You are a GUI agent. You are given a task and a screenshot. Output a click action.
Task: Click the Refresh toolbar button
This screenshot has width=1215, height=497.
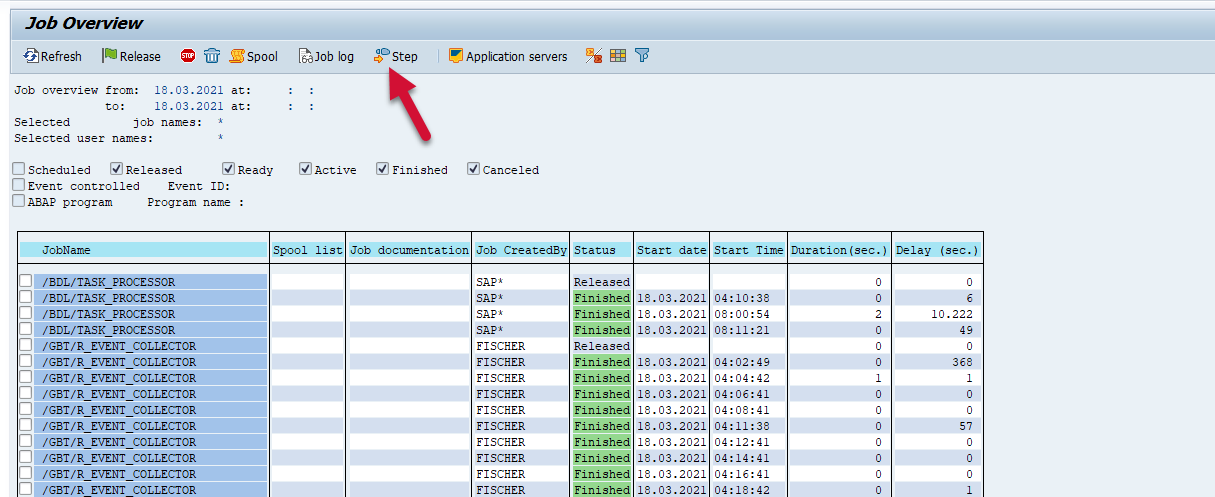click(54, 56)
